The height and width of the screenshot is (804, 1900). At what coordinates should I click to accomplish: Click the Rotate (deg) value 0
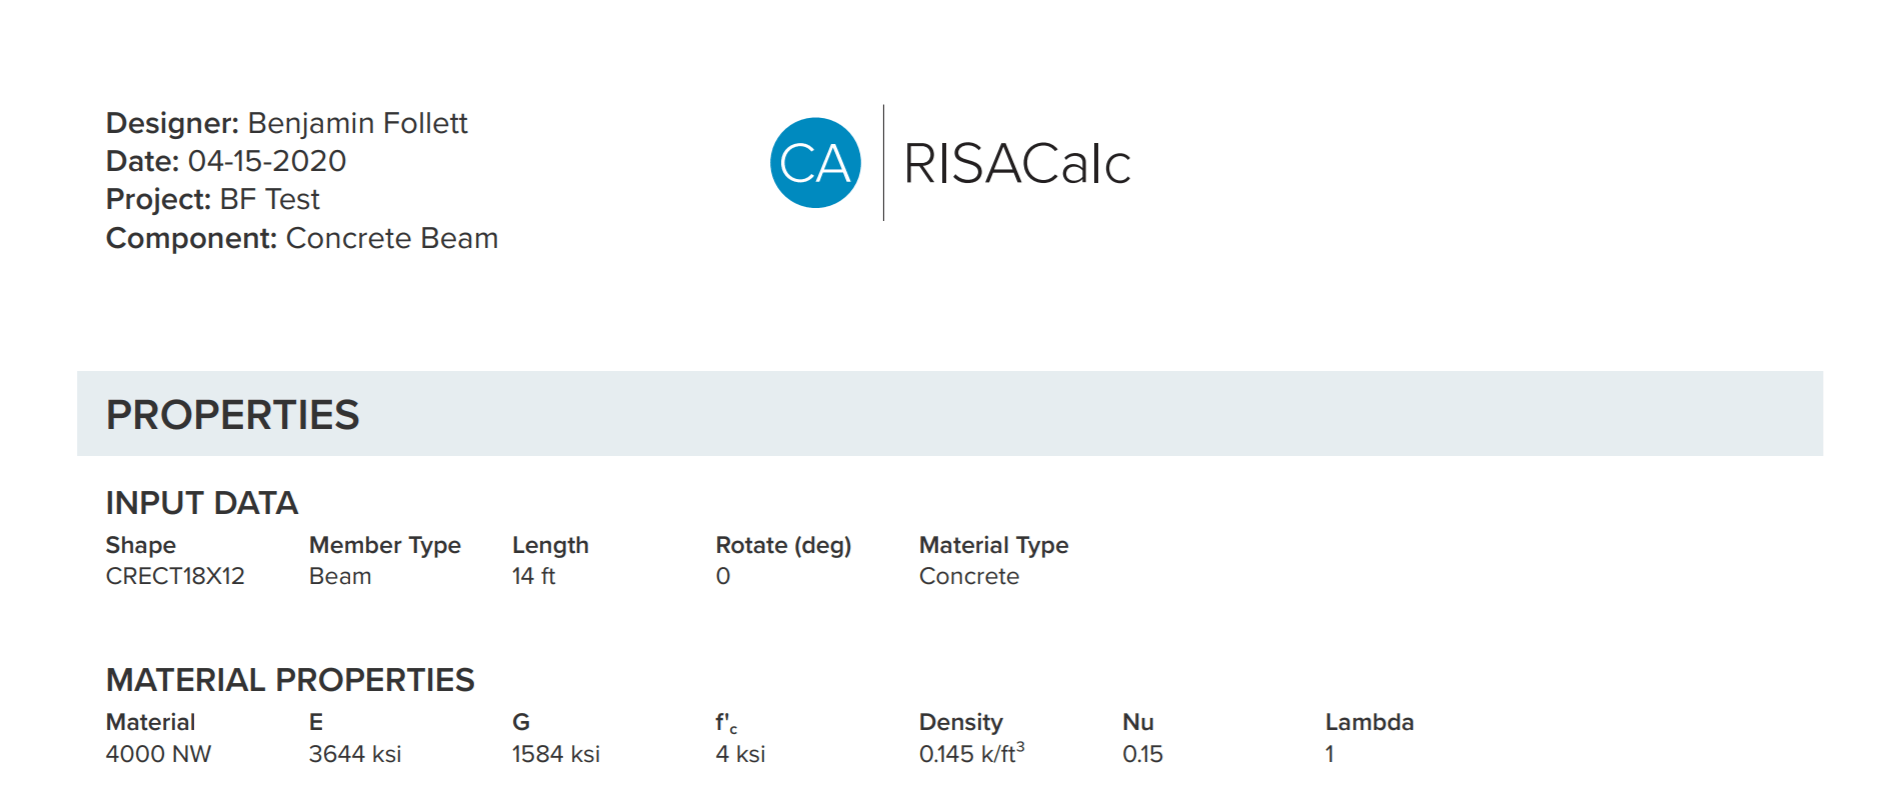coord(723,576)
